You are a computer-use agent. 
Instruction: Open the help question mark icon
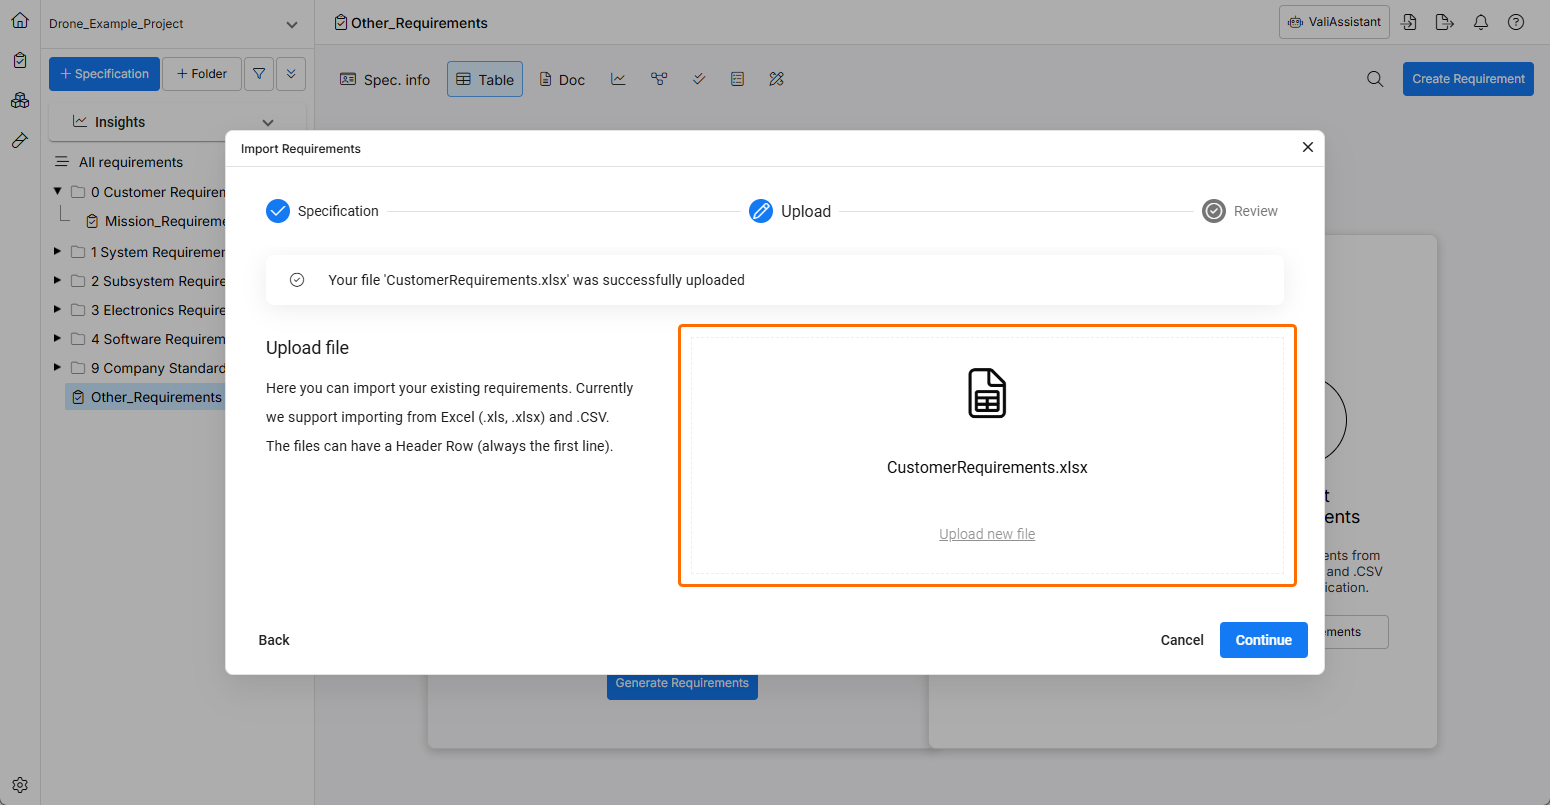coord(1516,22)
